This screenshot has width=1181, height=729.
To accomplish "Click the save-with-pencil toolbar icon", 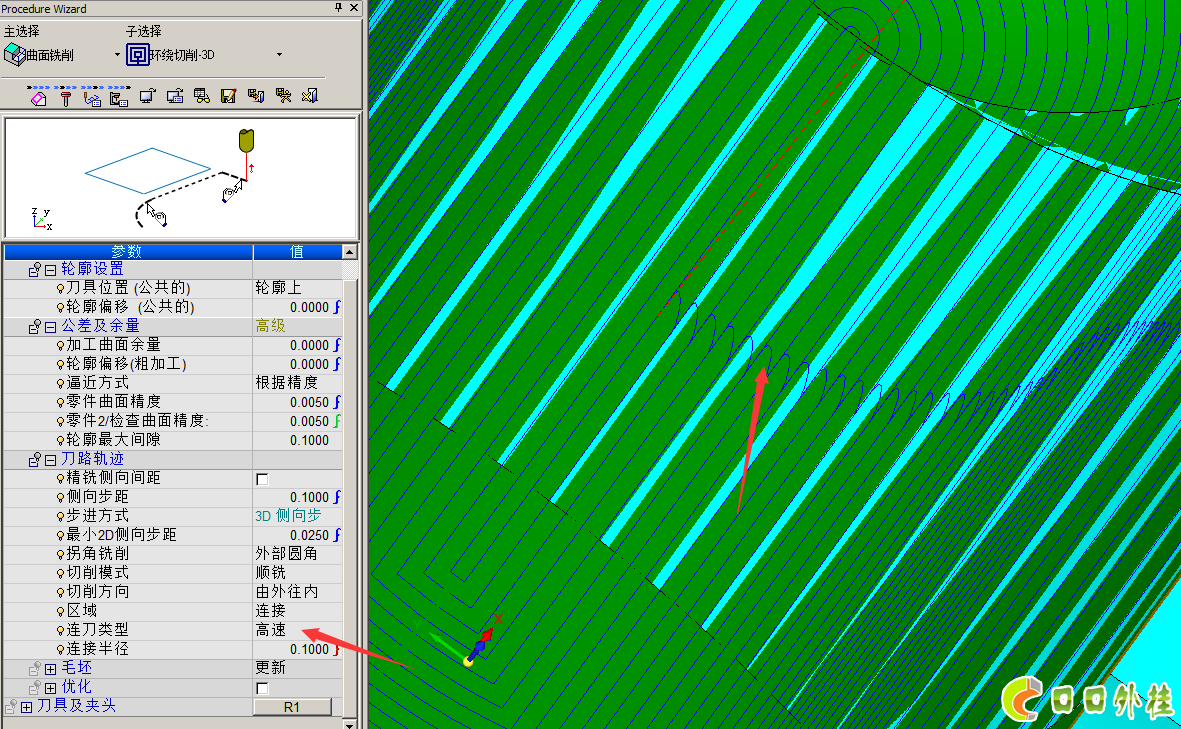I will click(x=227, y=97).
